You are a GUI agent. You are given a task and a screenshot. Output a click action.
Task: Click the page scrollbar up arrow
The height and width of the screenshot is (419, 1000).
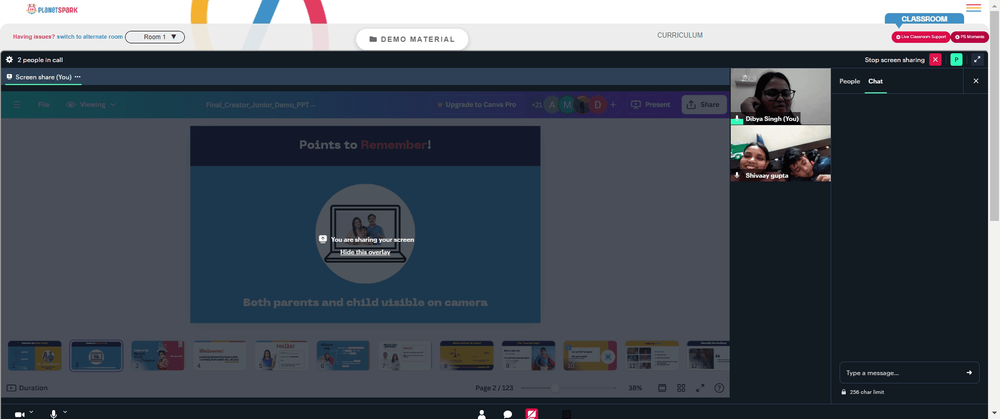[x=995, y=4]
